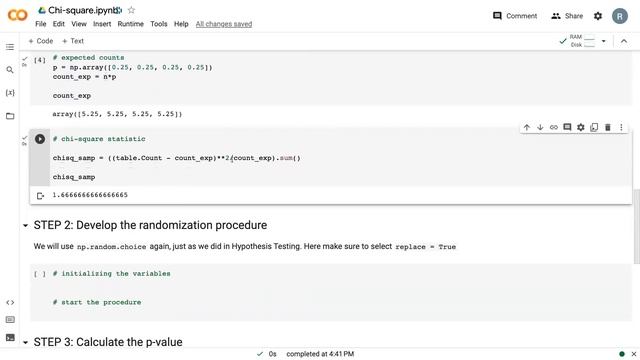This screenshot has height=360, width=640.
Task: Click into the initializing the variables cell
Action: click(331, 292)
